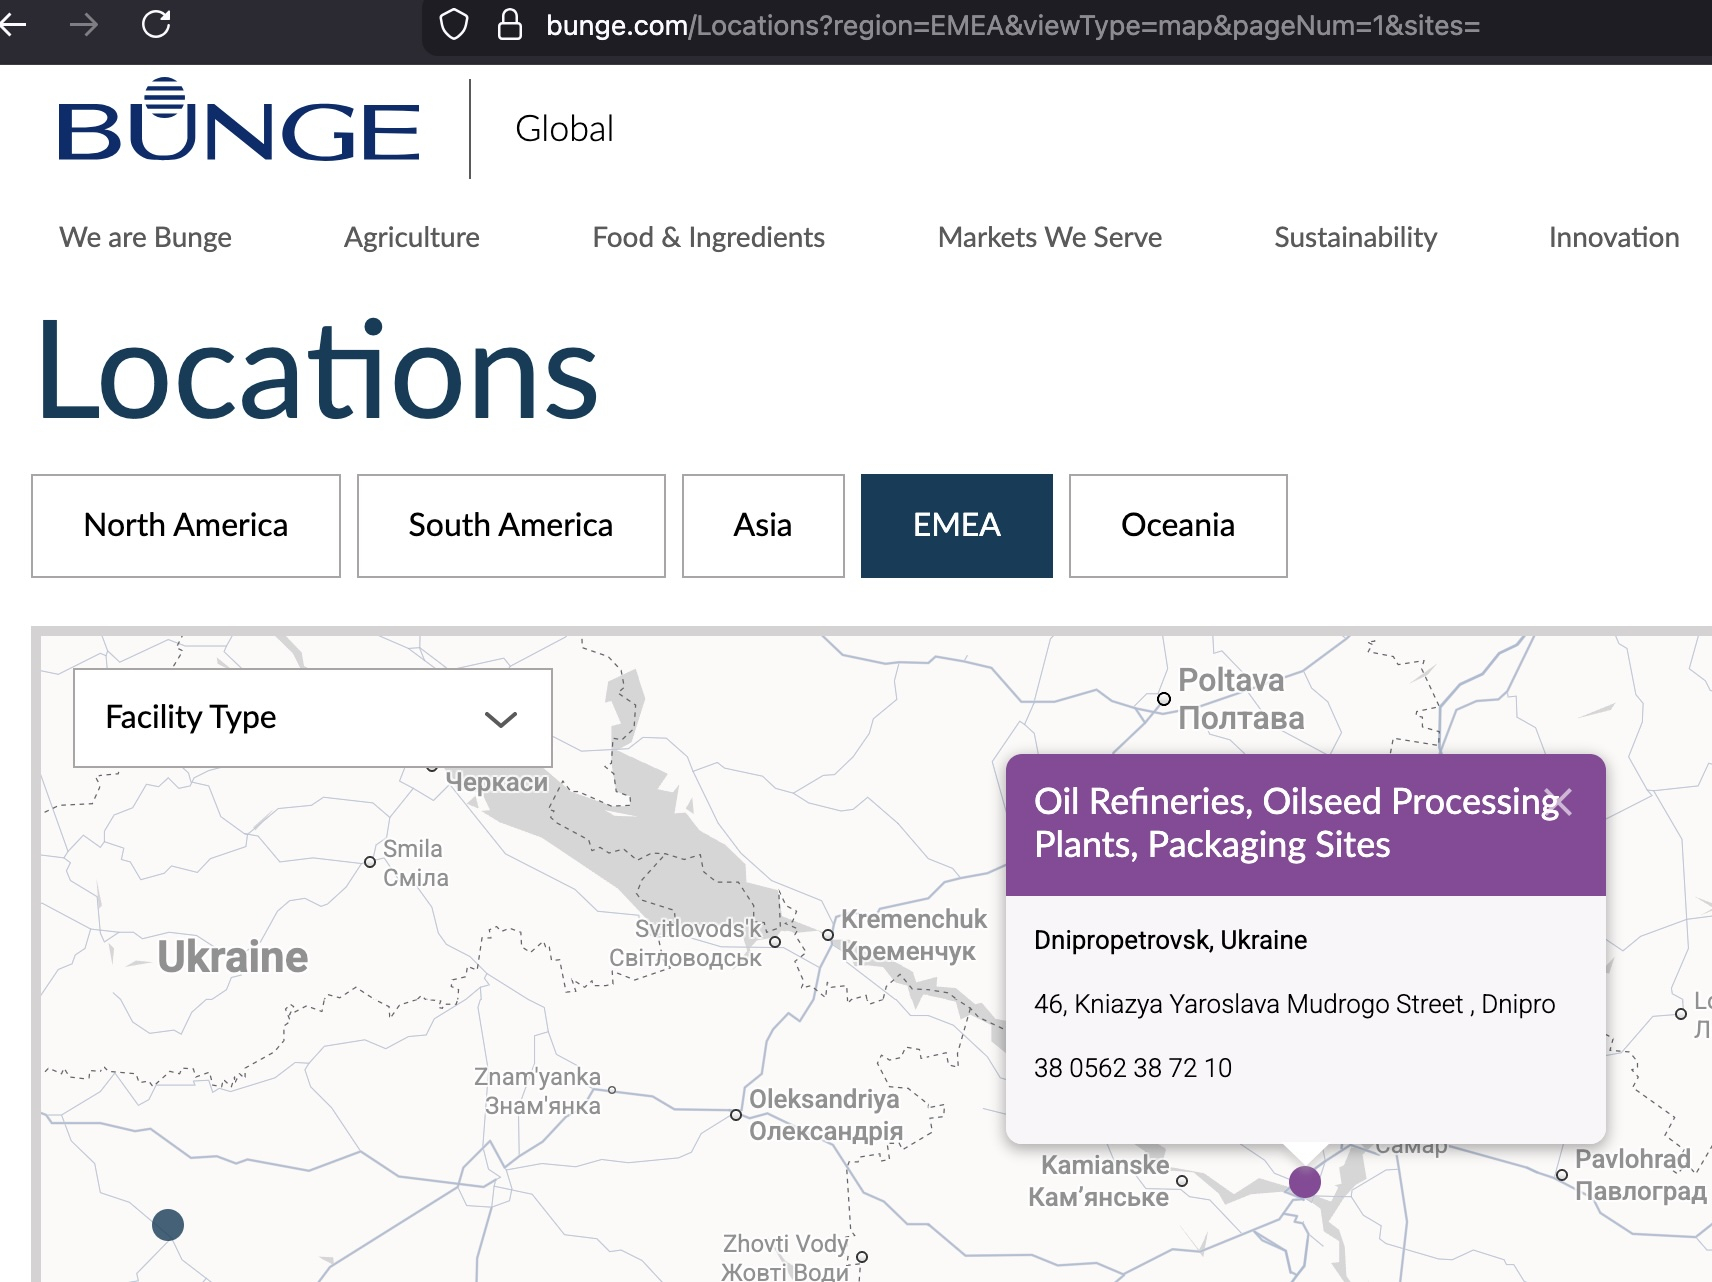Click the dark blue map marker
The image size is (1712, 1282).
168,1225
